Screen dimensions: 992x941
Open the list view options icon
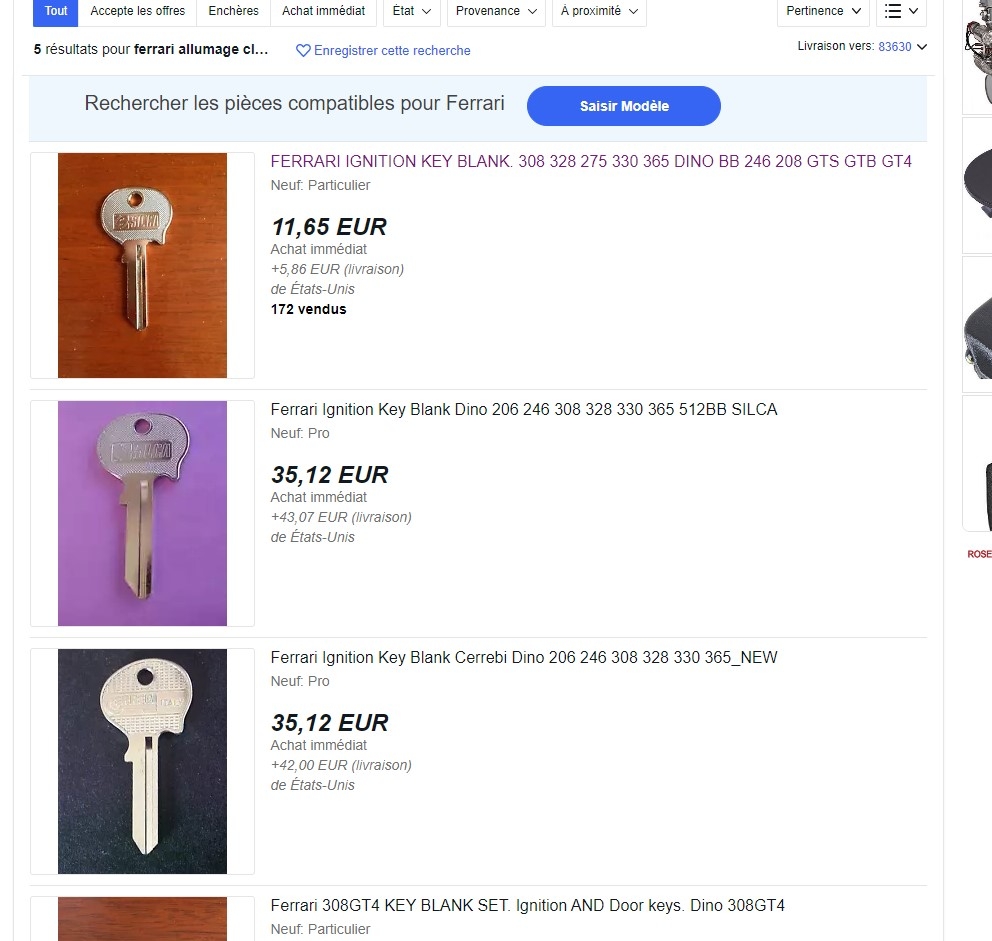pyautogui.click(x=901, y=11)
